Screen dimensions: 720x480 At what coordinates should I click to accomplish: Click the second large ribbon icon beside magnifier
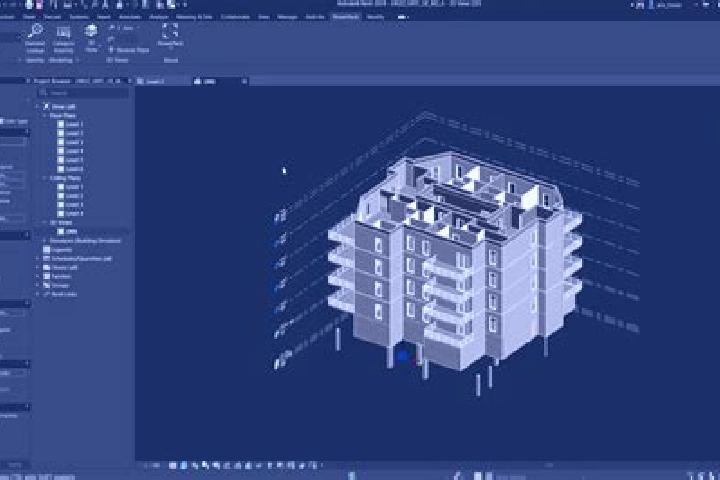63,31
